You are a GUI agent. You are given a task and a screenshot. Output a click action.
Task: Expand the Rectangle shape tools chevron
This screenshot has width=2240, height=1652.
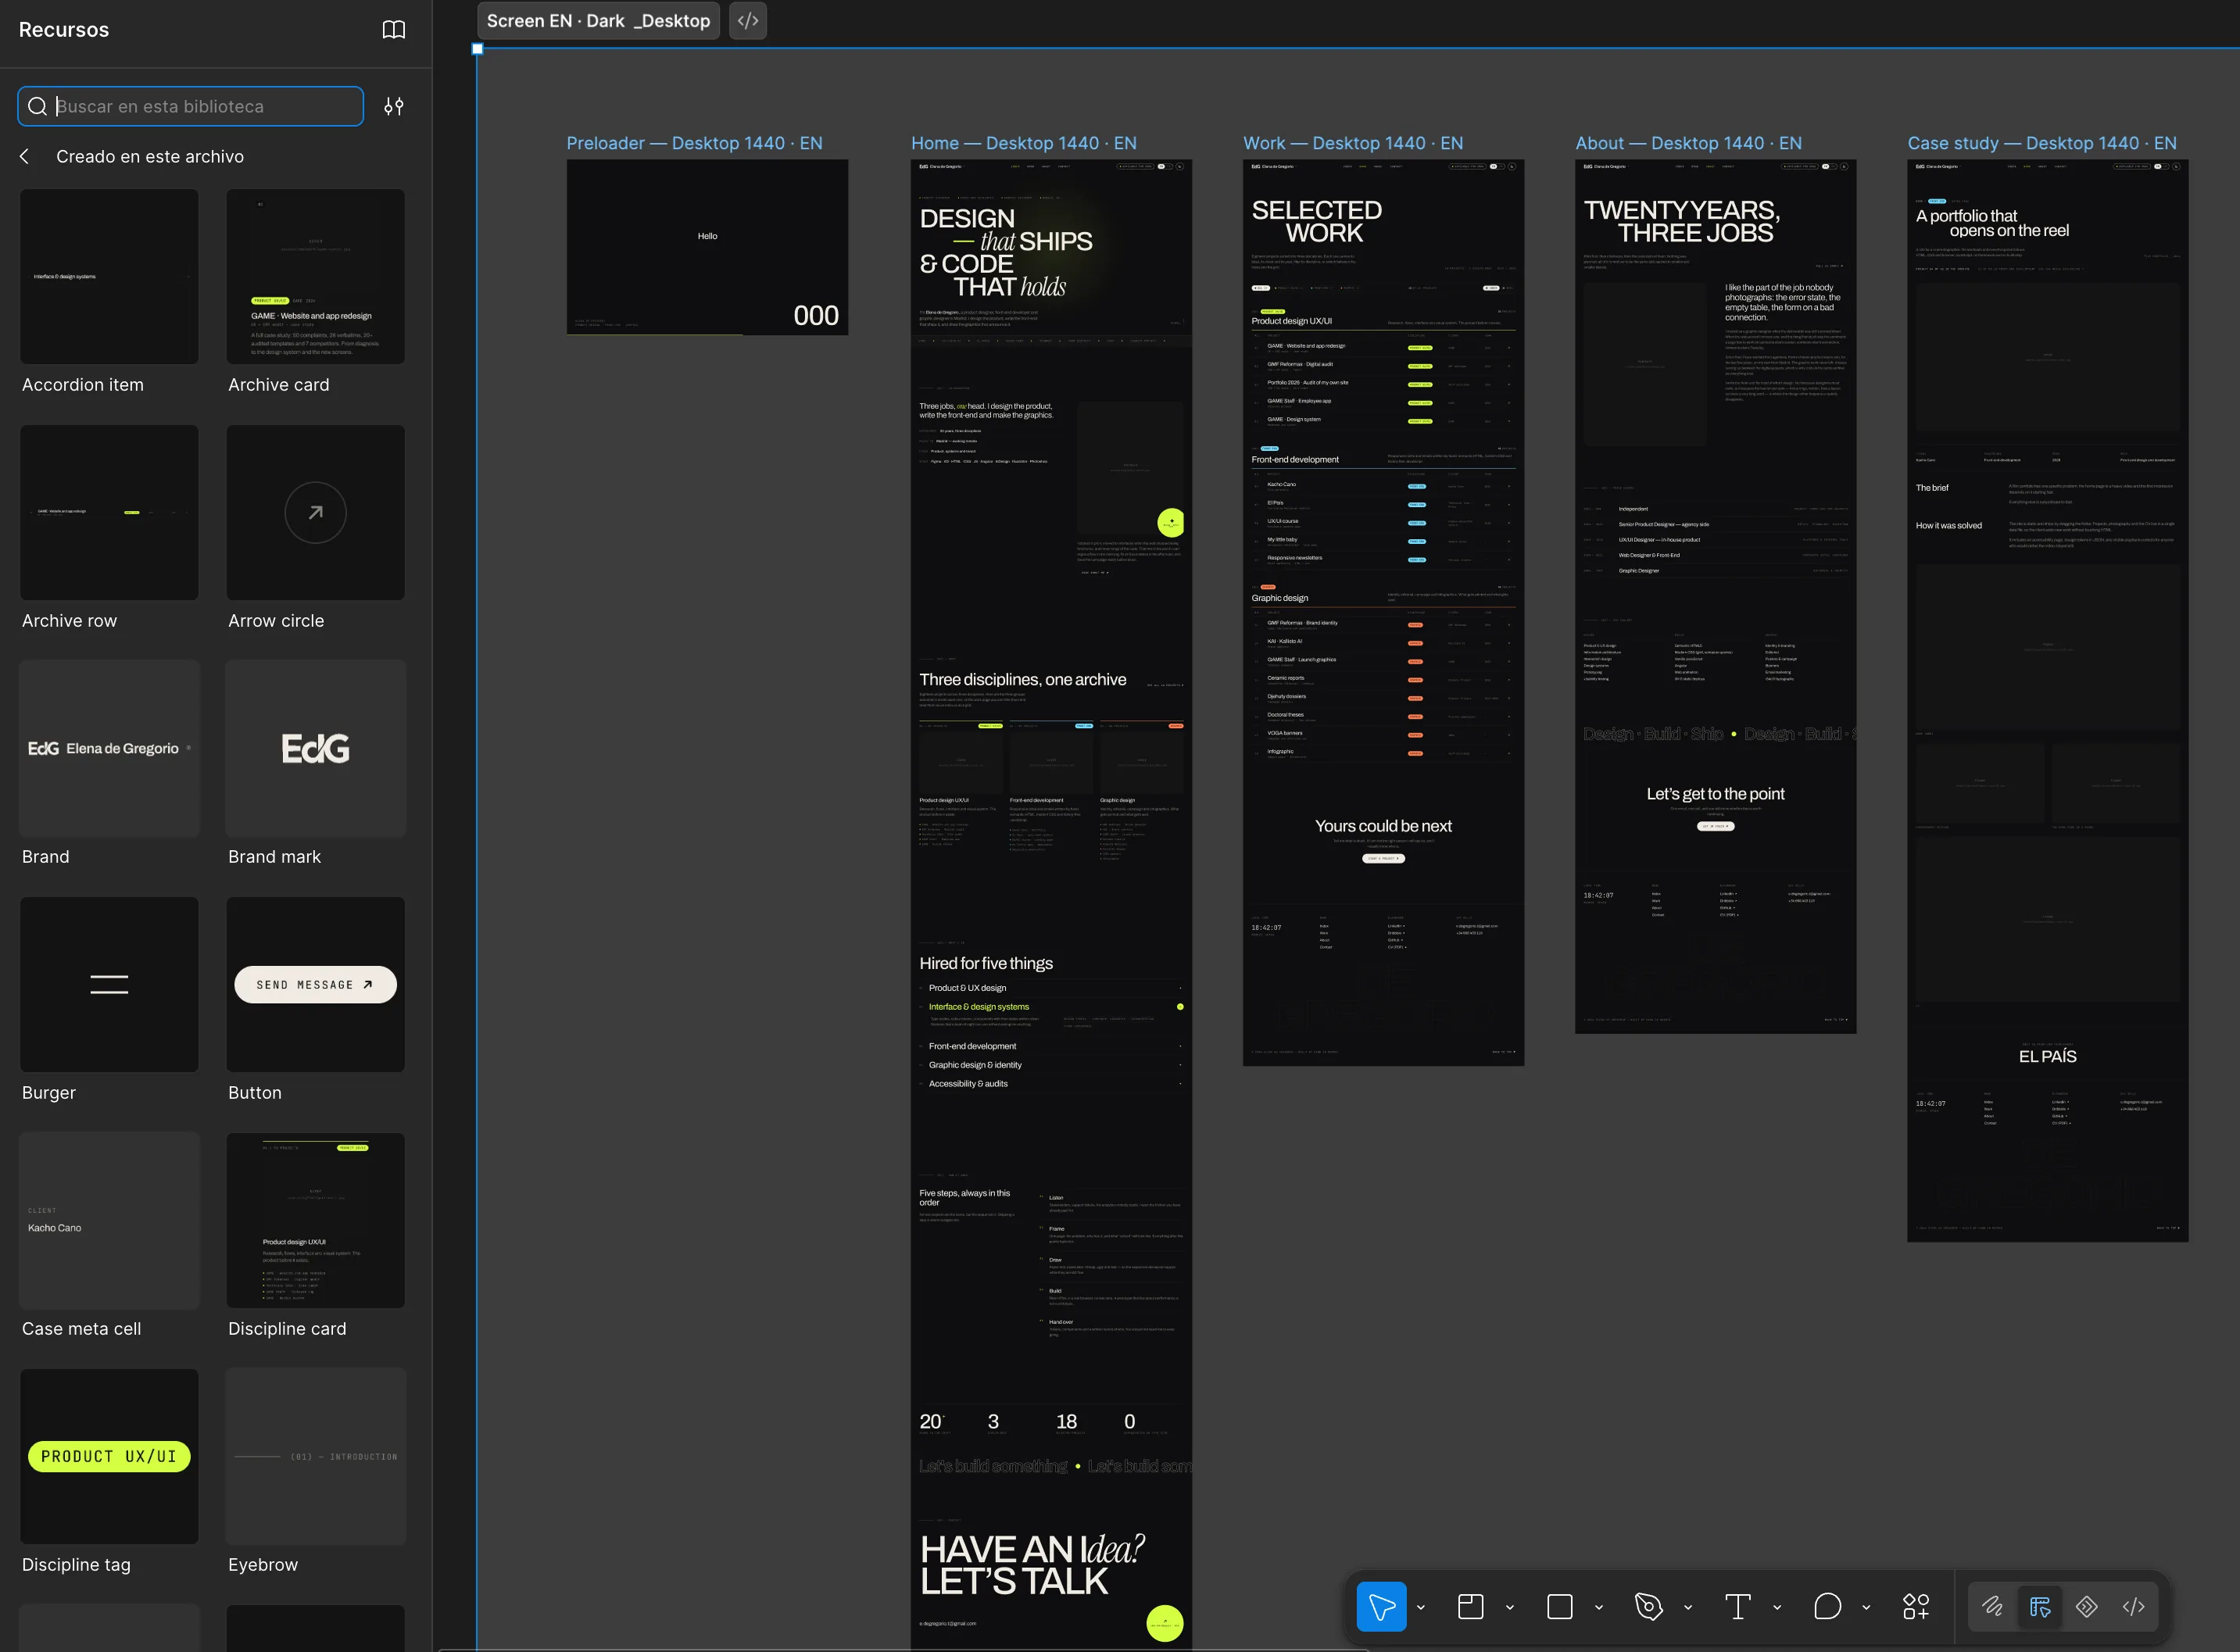coord(1599,1607)
